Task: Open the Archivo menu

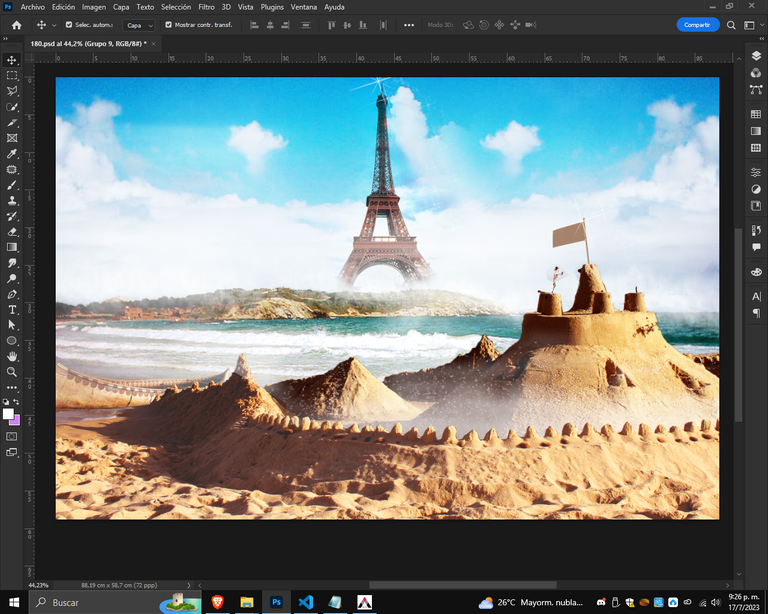Action: click(x=32, y=7)
